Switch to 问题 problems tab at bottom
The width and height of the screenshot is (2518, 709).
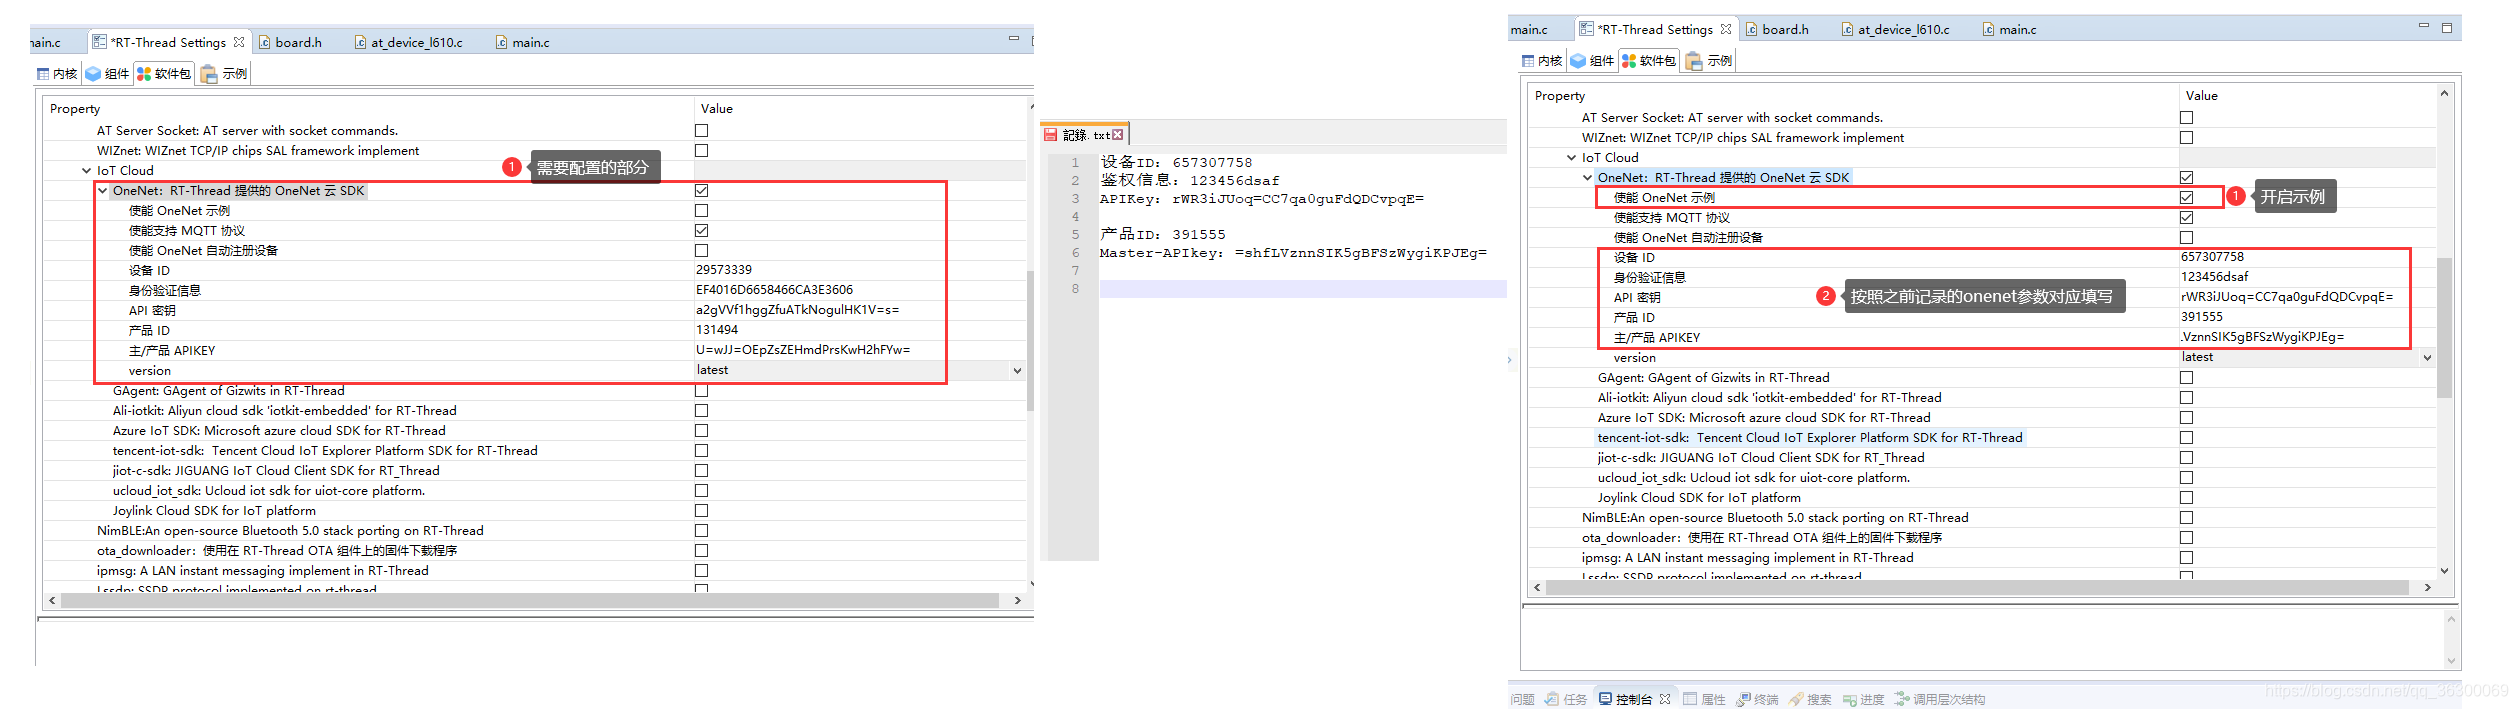click(x=1522, y=699)
